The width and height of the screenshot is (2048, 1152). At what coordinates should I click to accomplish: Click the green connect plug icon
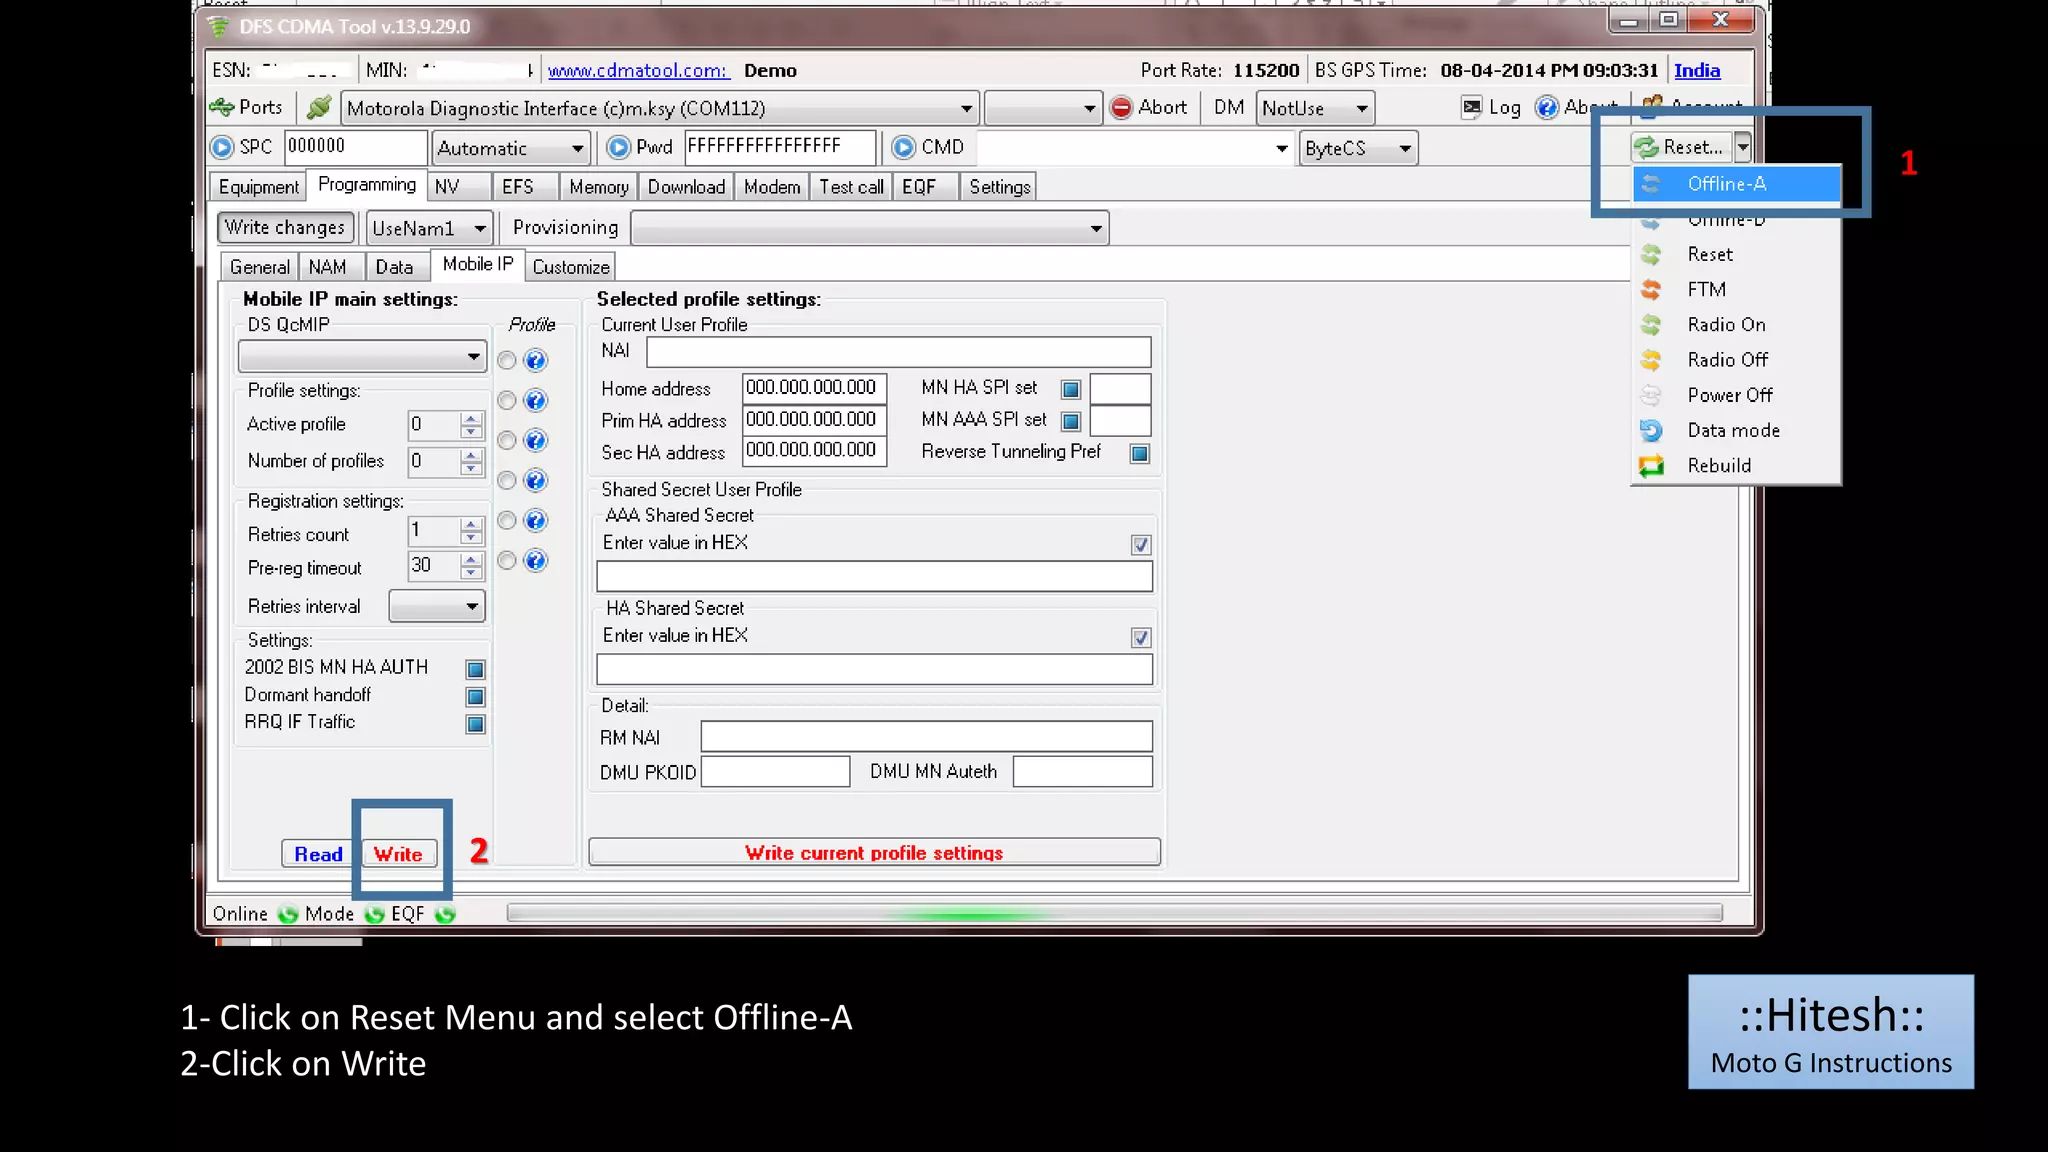tap(319, 107)
